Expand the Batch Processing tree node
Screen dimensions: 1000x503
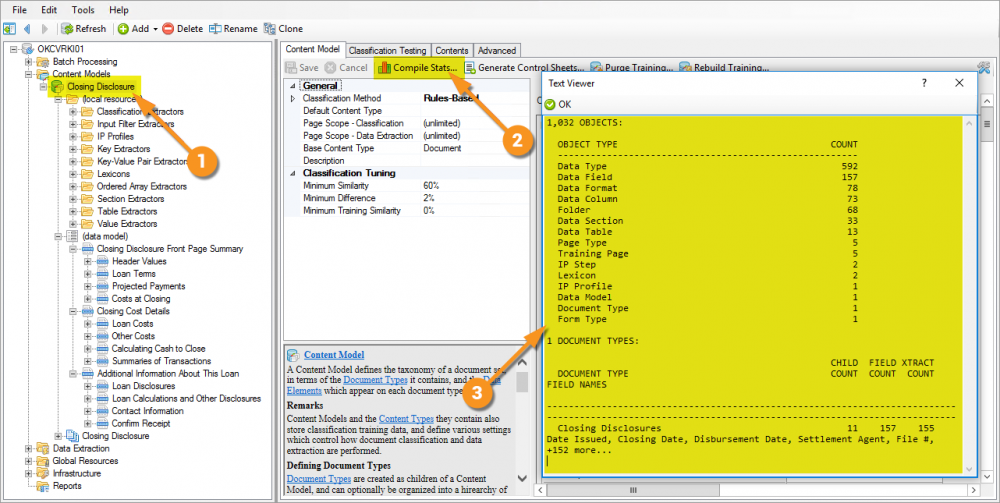pyautogui.click(x=29, y=62)
